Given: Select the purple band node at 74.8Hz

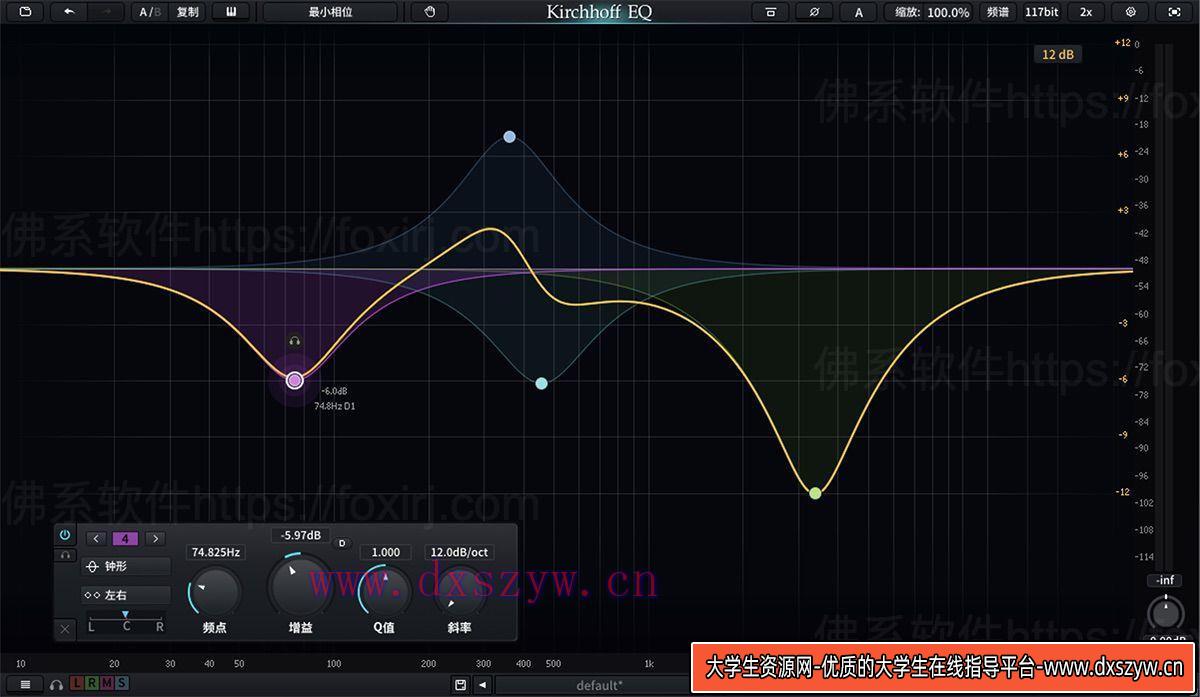Looking at the screenshot, I should coord(294,380).
